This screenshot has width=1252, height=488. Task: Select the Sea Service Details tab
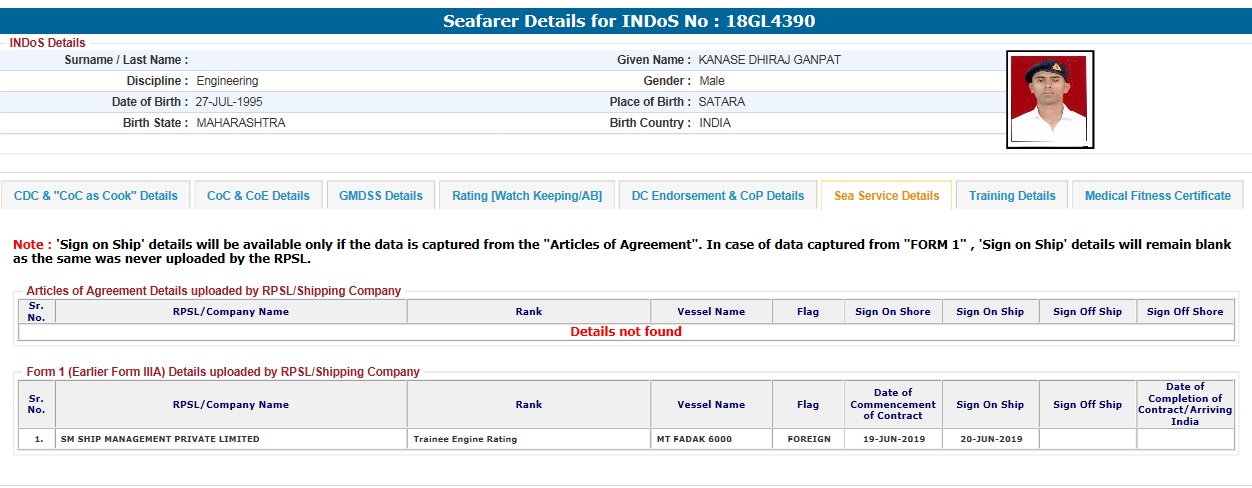pos(886,196)
